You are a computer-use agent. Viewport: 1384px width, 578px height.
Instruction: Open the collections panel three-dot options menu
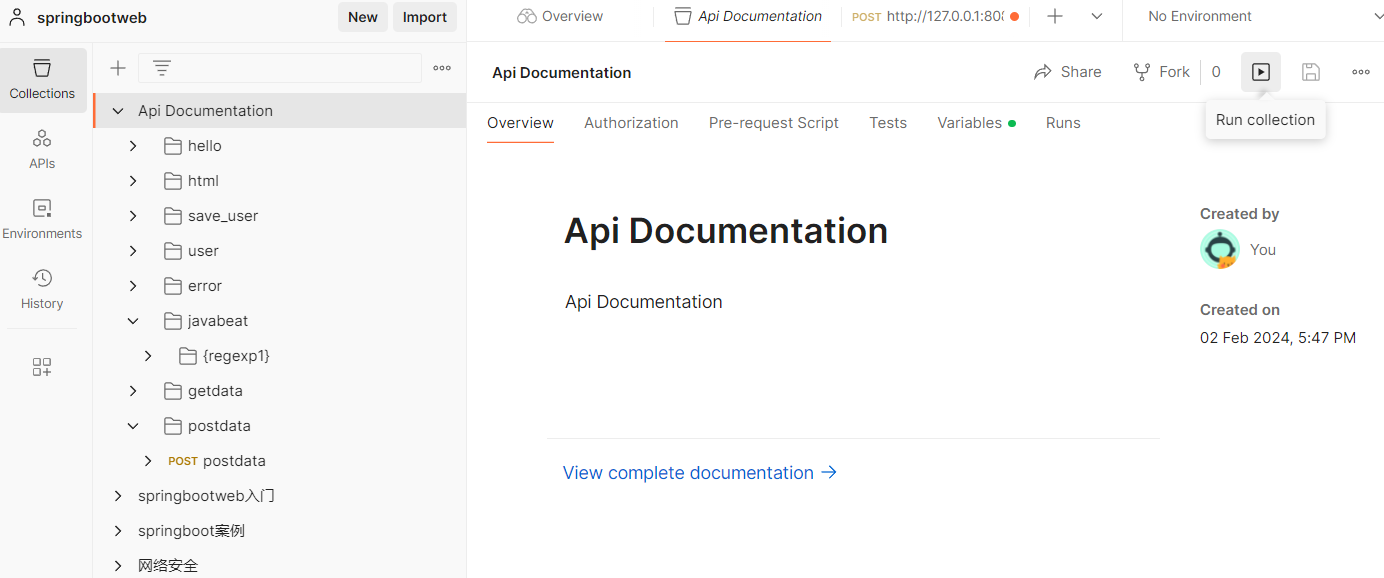pyautogui.click(x=442, y=68)
